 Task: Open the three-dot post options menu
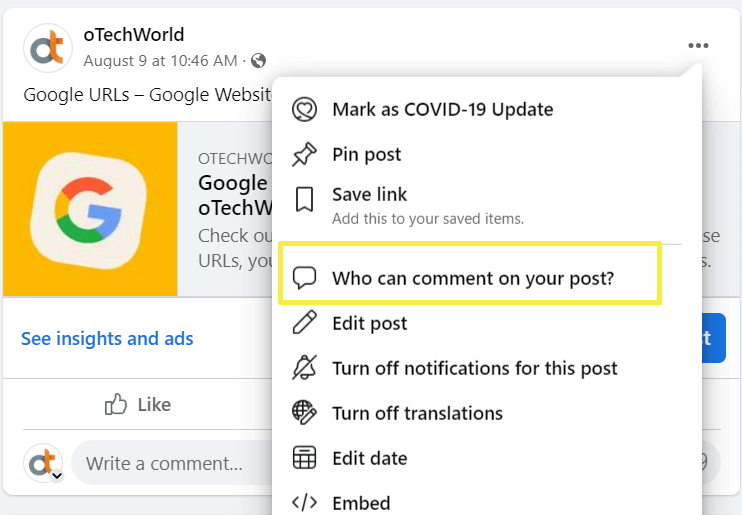(x=698, y=45)
